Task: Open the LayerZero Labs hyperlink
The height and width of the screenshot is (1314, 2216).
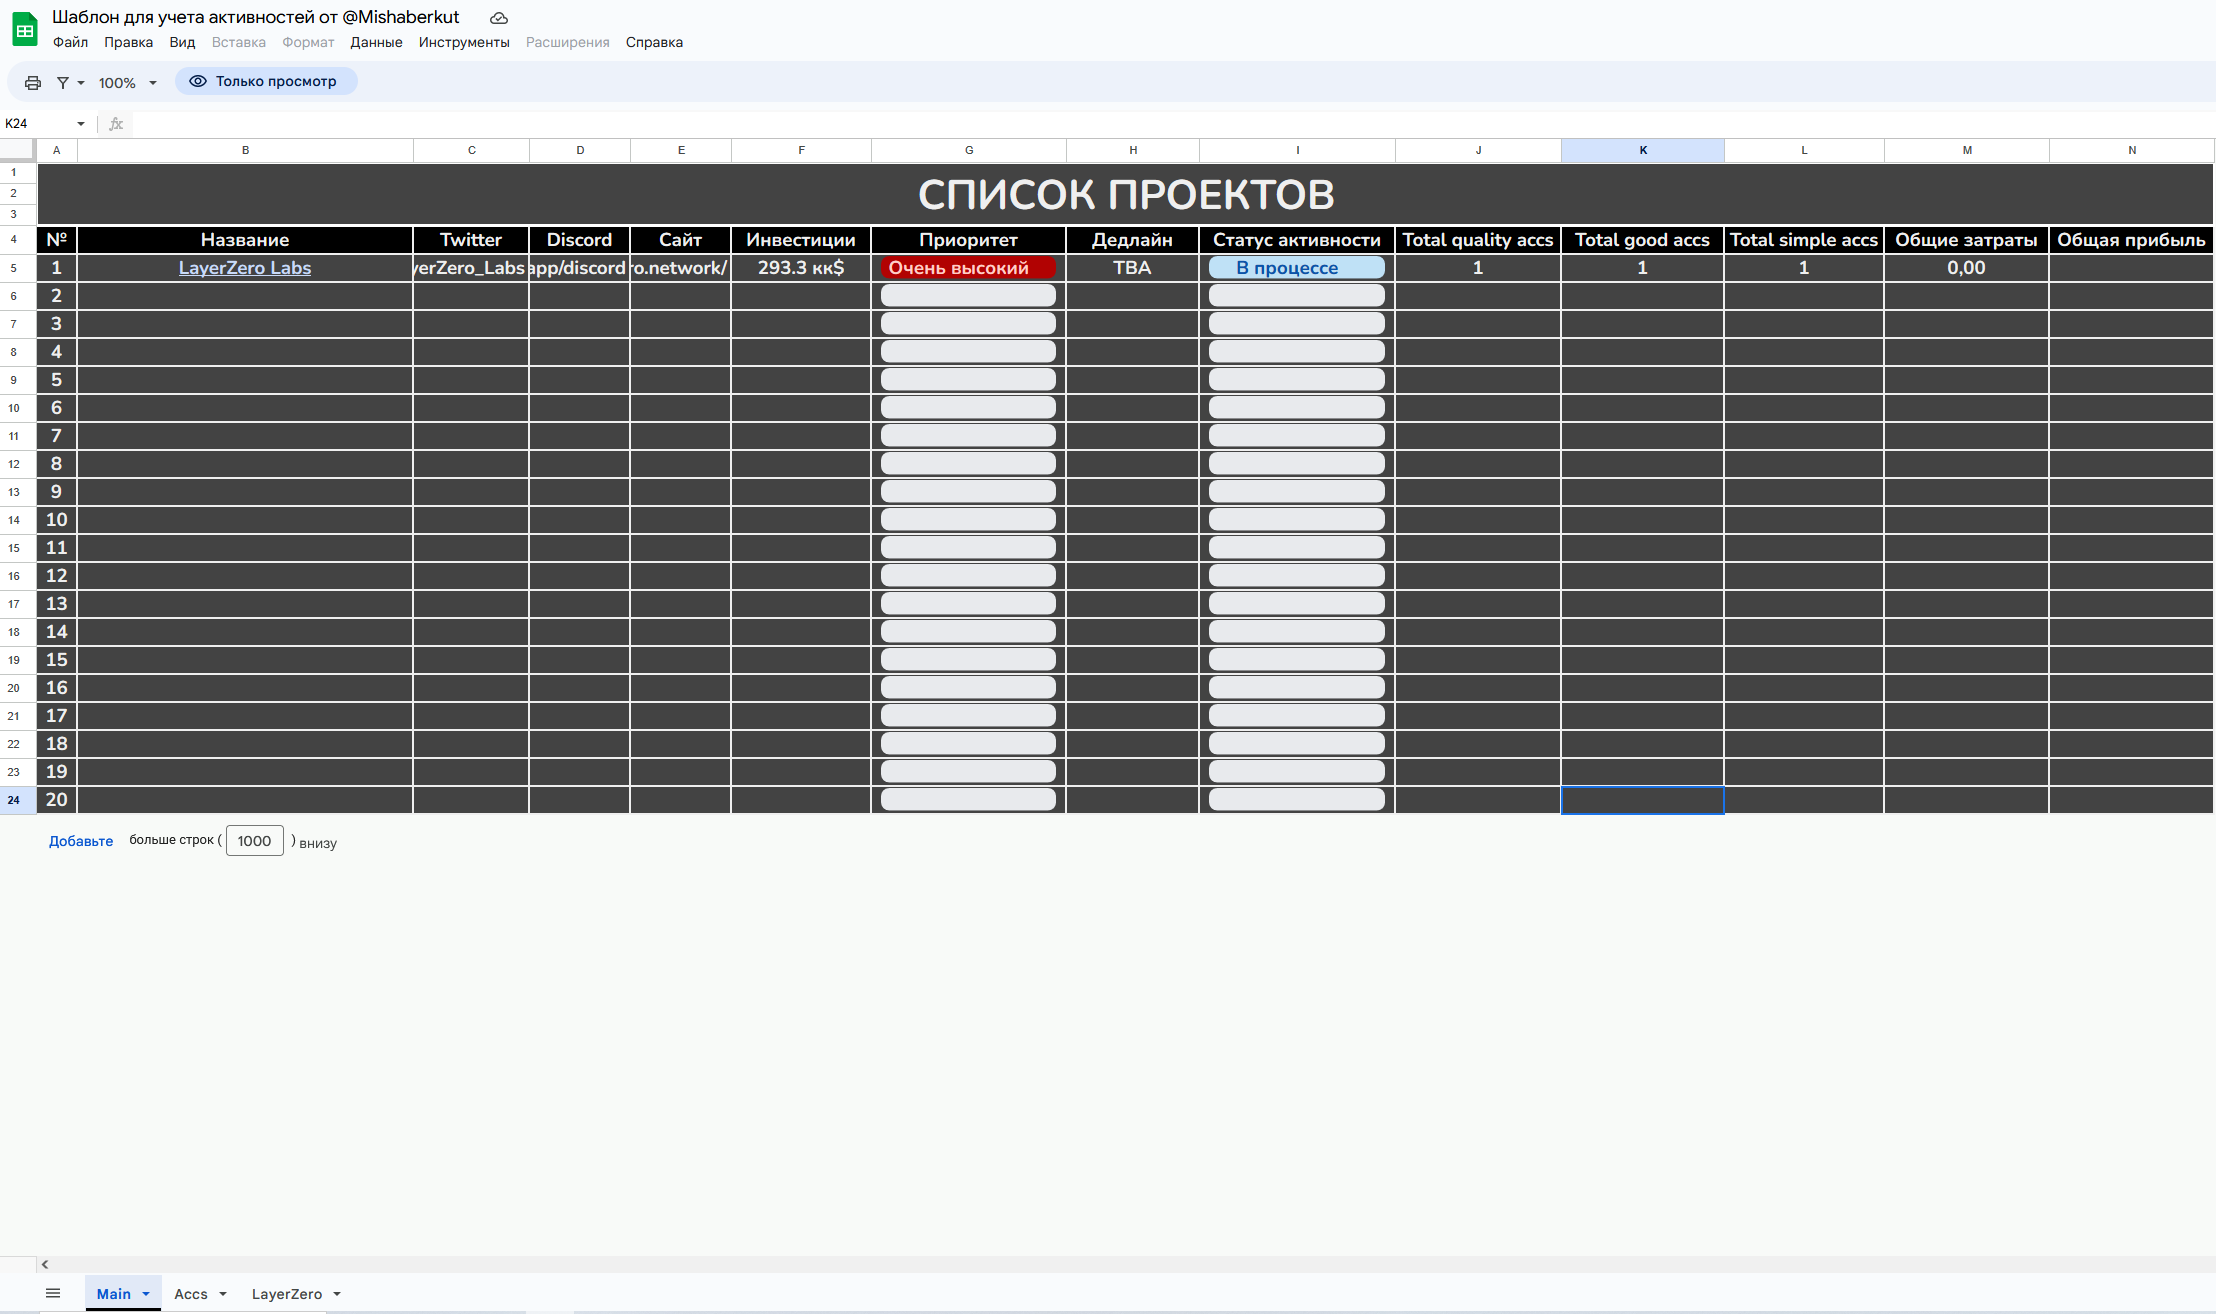Action: (x=245, y=268)
